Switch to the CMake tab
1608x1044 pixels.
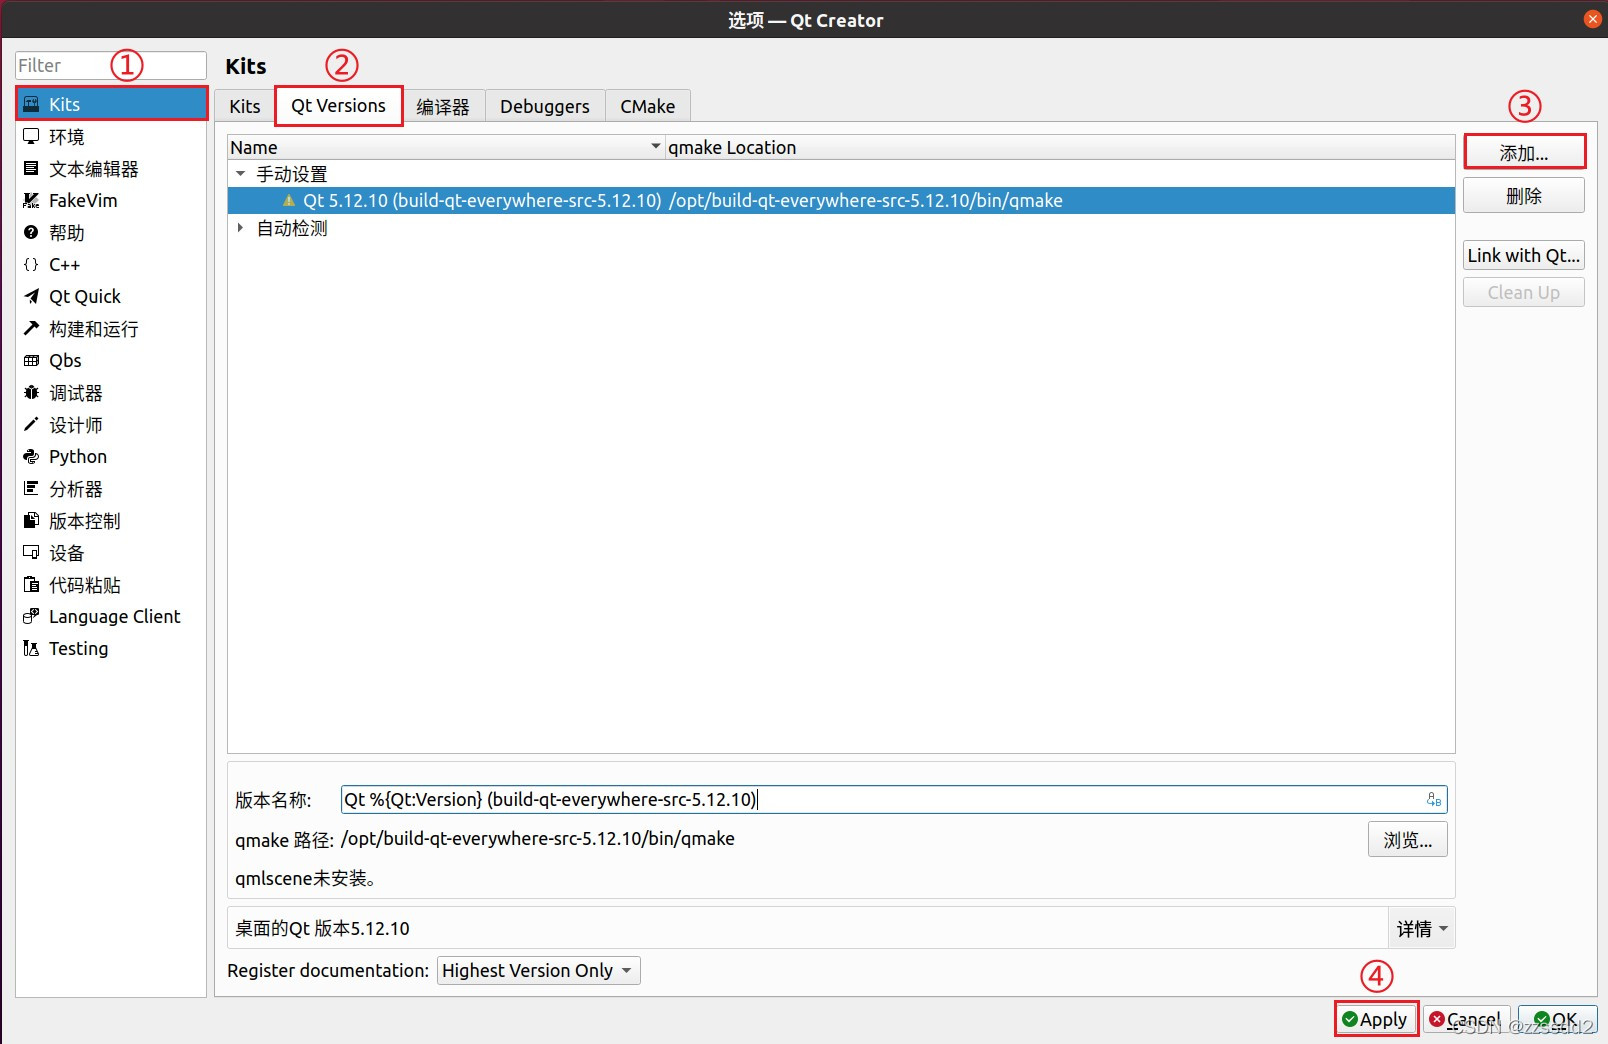click(648, 106)
